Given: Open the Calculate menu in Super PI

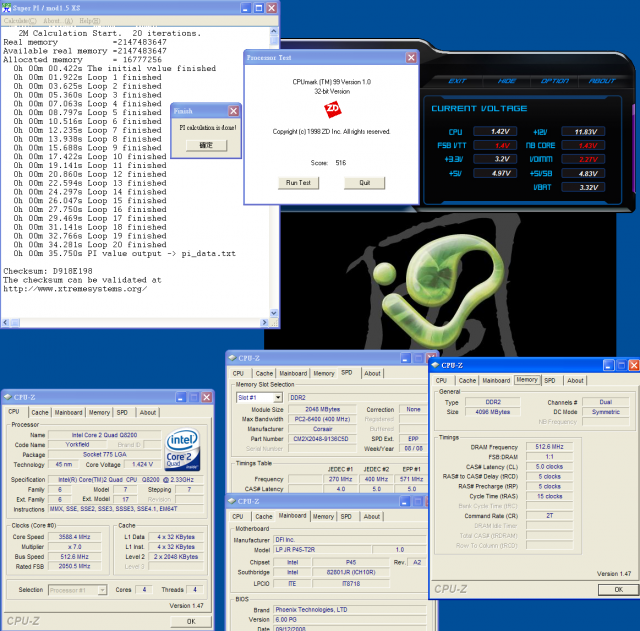Looking at the screenshot, I should pos(20,20).
